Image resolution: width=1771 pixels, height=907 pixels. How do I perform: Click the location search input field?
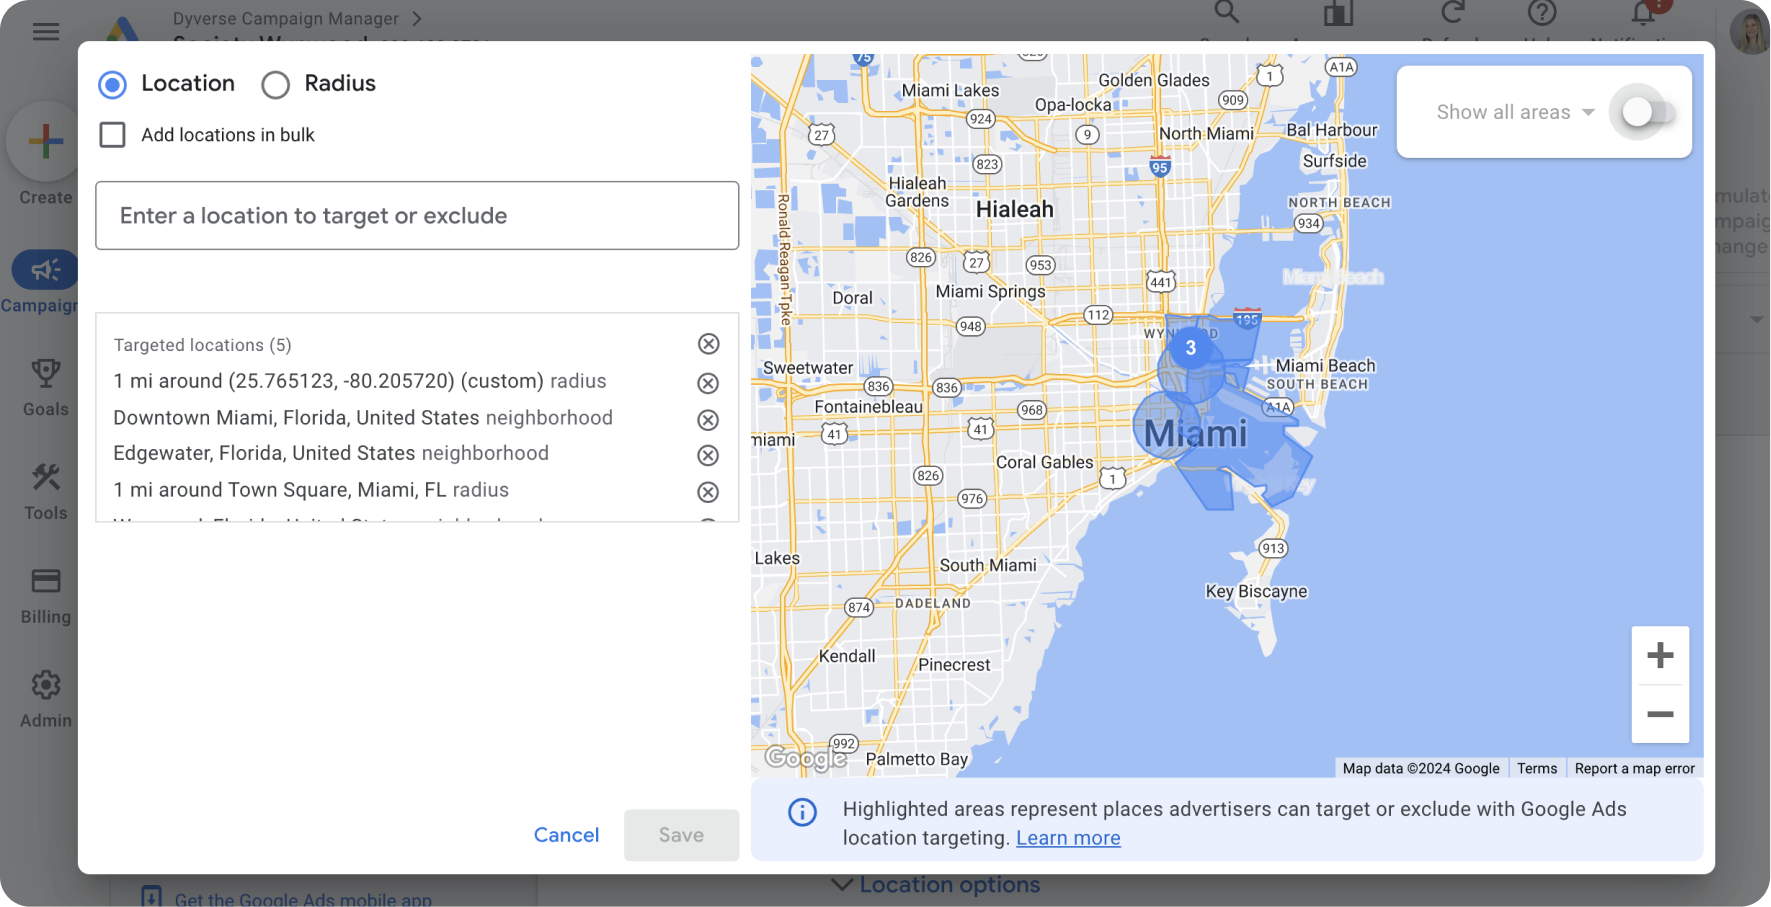417,215
